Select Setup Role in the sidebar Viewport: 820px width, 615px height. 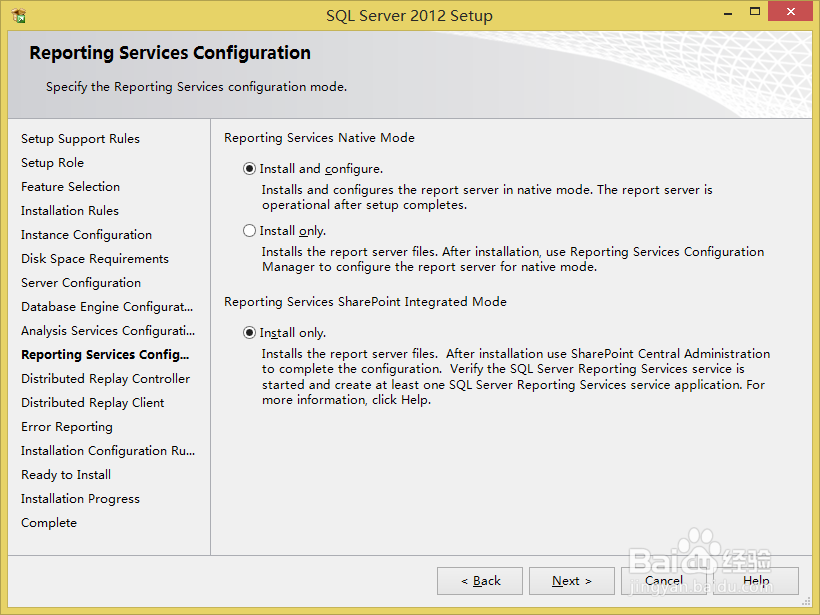[52, 162]
